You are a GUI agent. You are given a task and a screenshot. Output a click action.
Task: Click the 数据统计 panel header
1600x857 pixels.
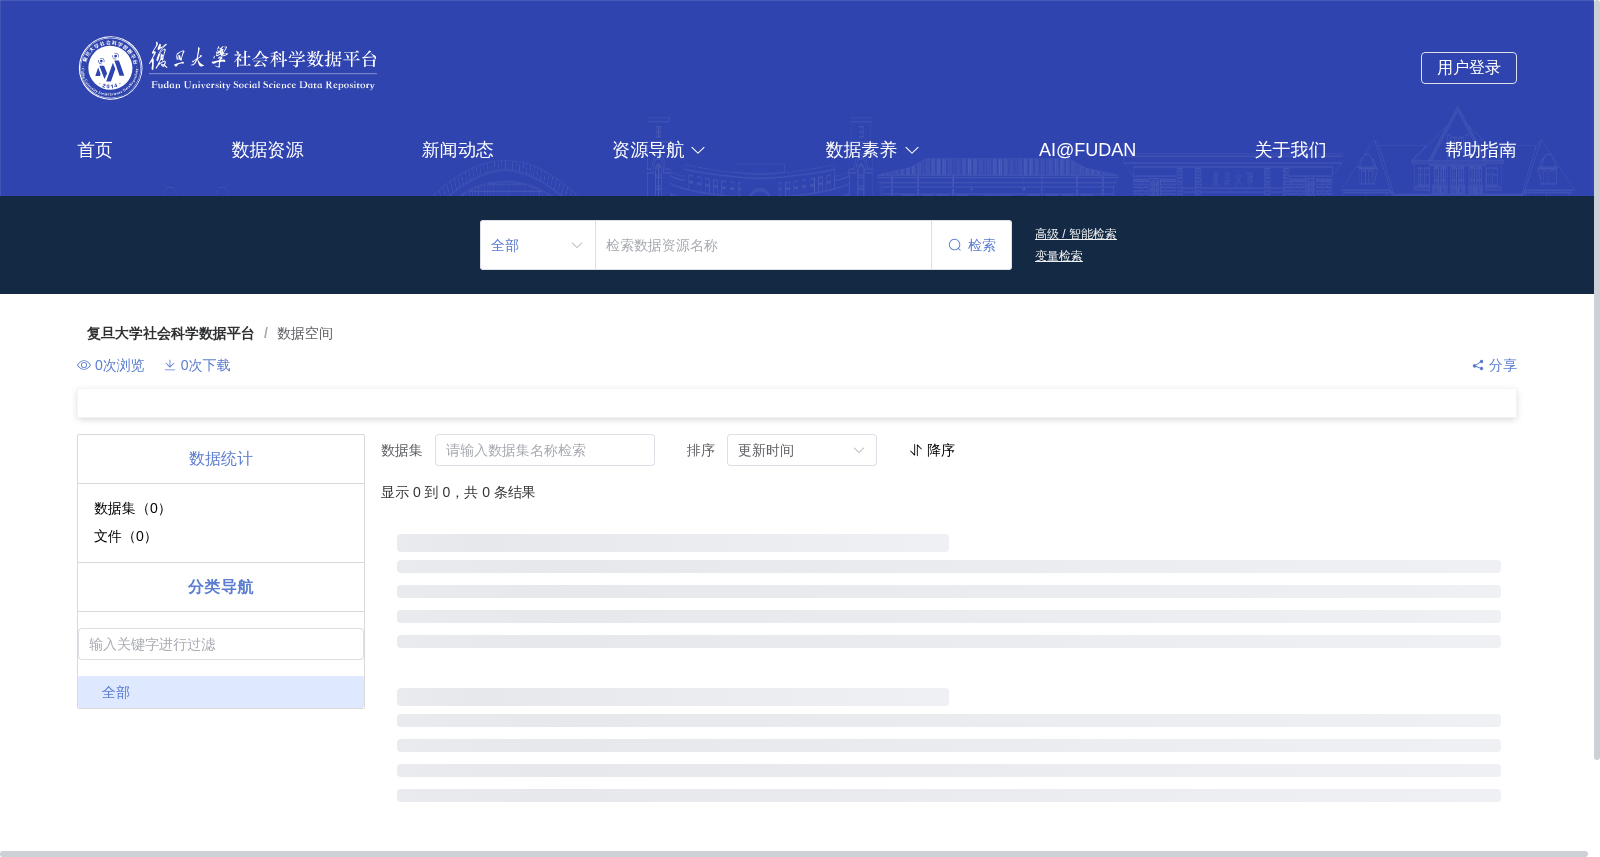(x=221, y=459)
